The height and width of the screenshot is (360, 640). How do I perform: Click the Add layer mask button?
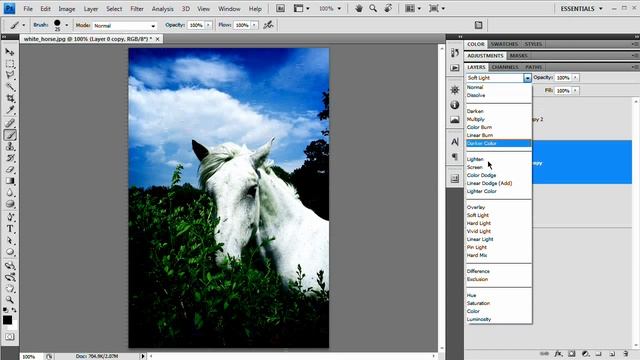click(571, 353)
